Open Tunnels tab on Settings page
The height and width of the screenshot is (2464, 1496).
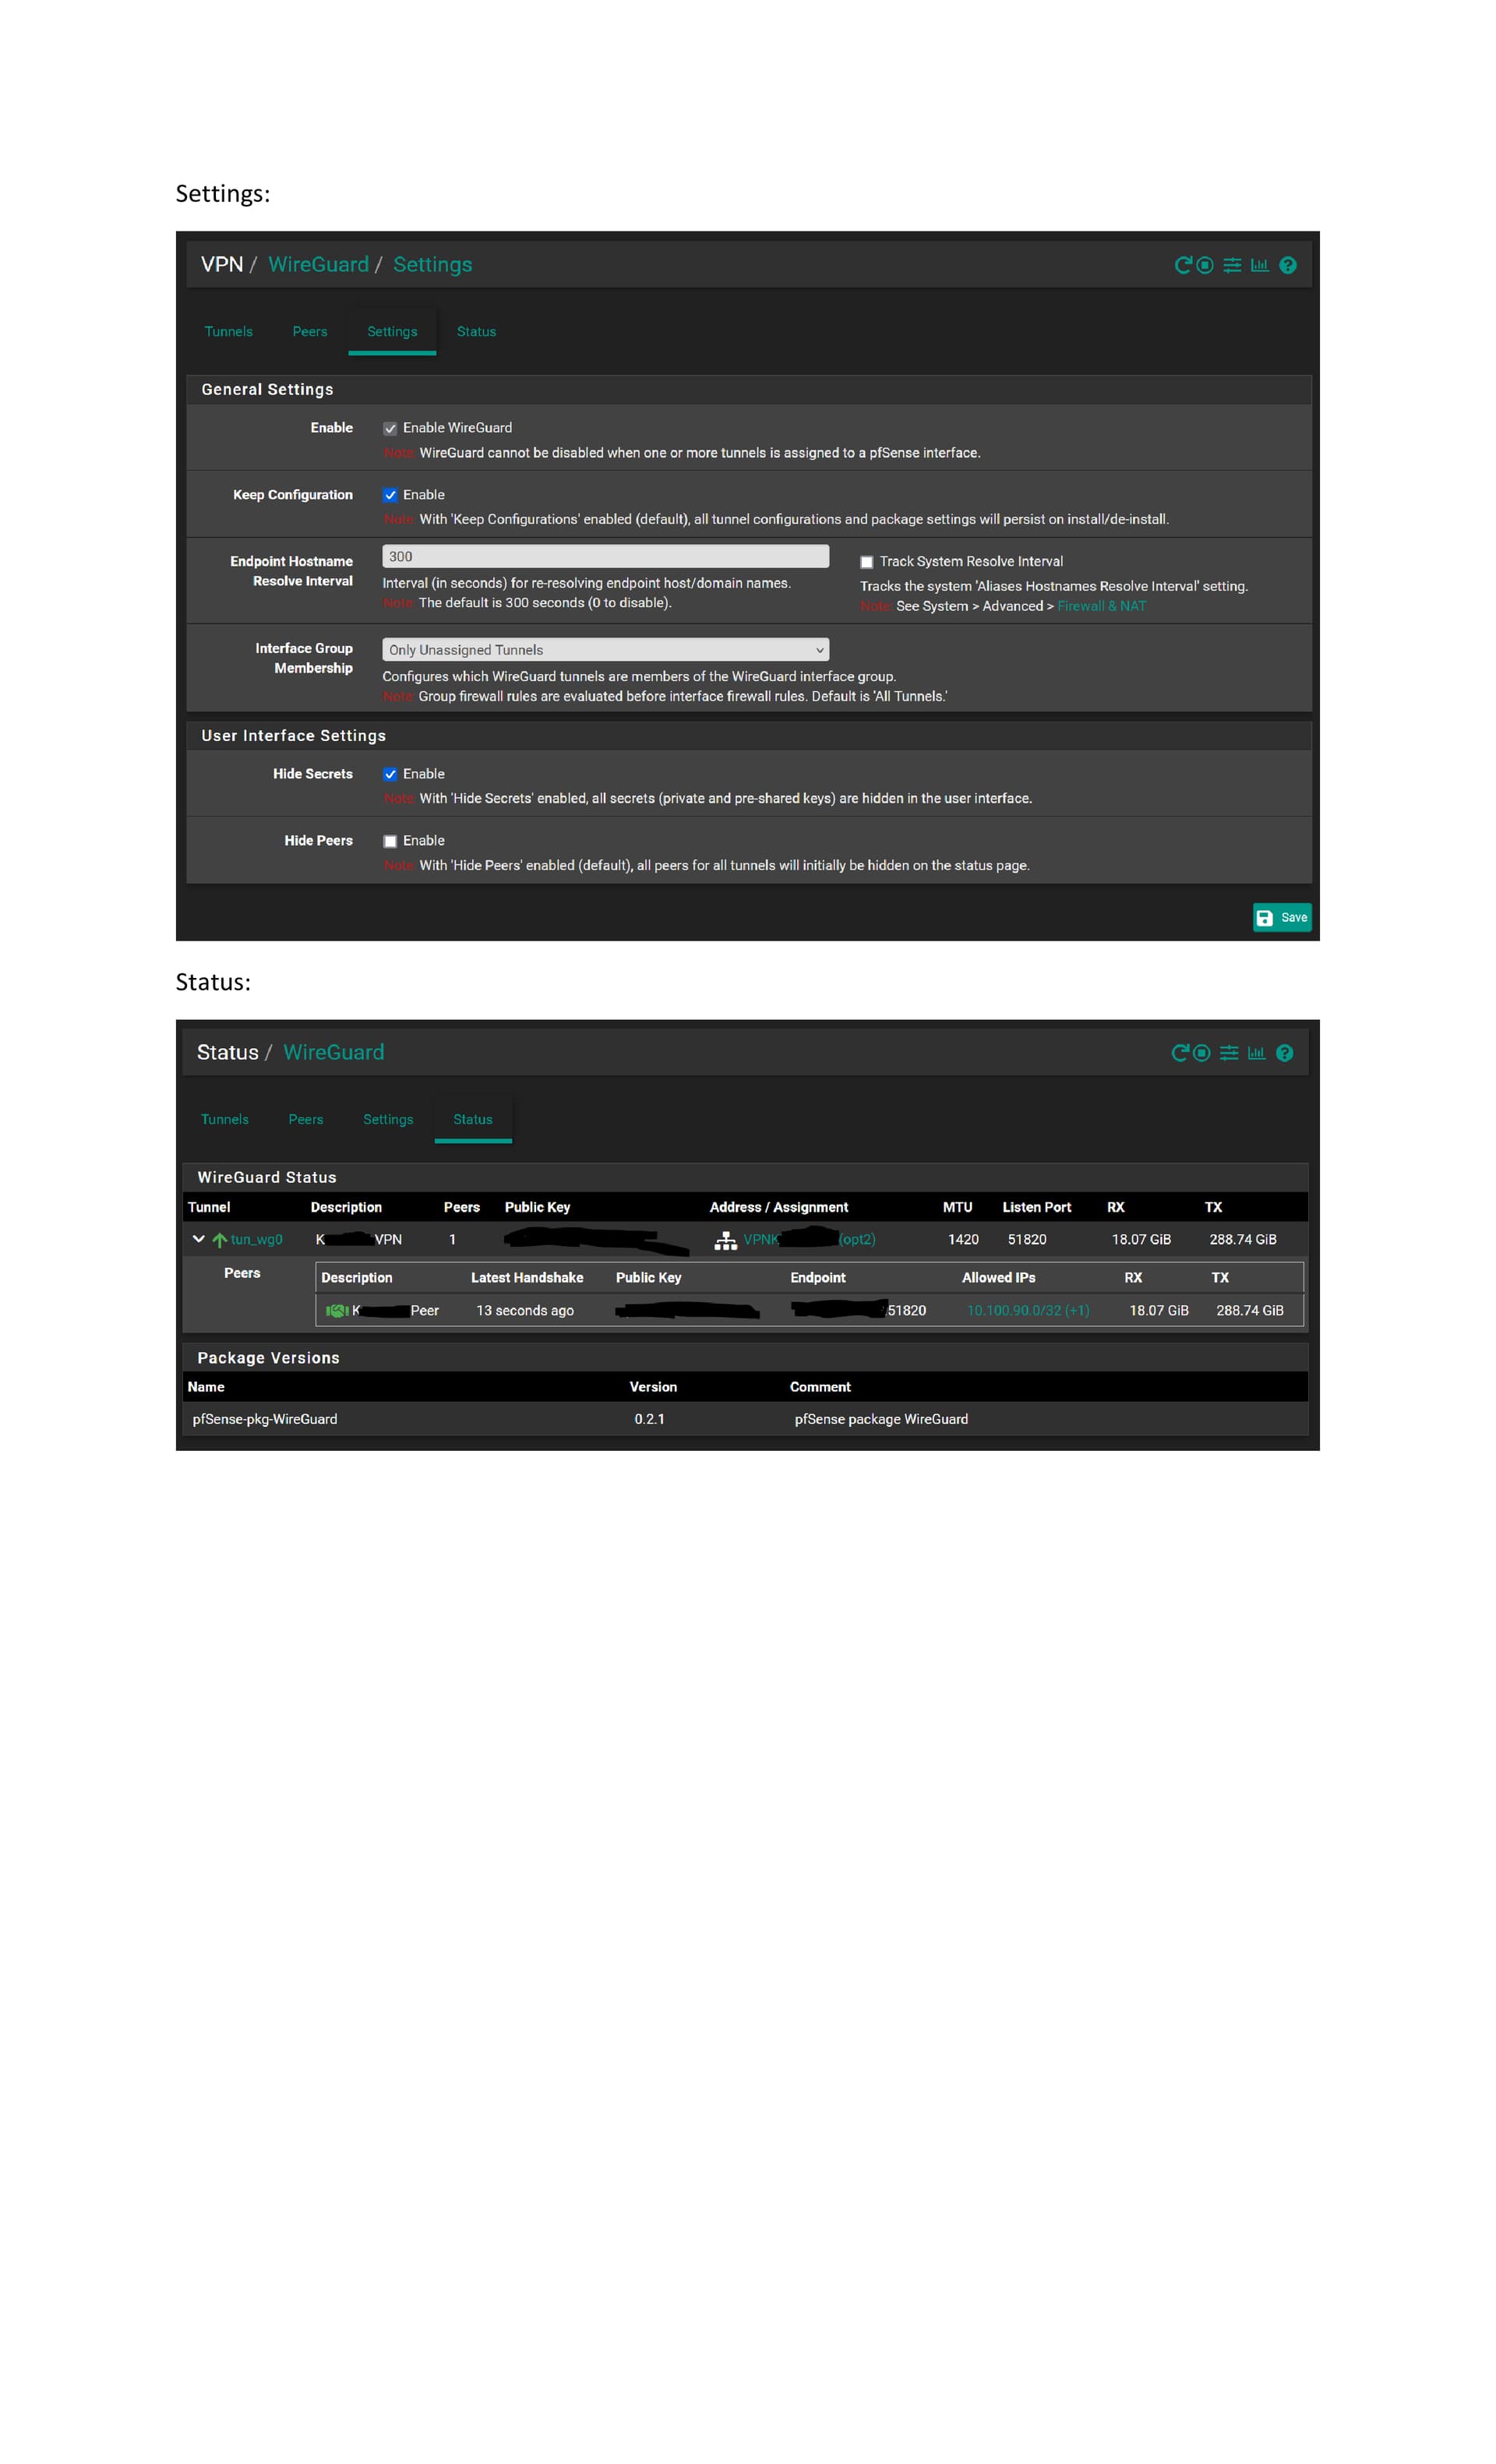click(x=229, y=332)
